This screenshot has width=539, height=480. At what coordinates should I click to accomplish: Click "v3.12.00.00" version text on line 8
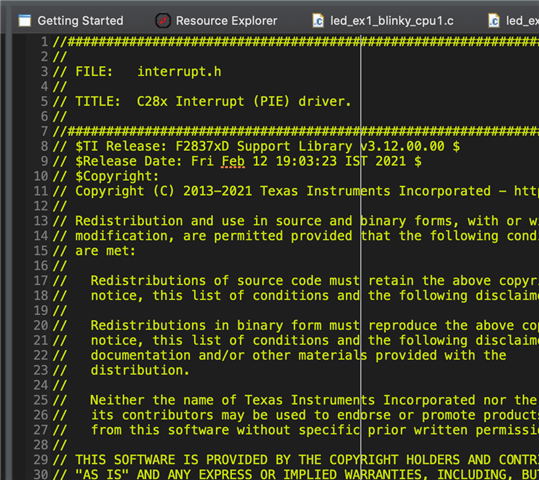(x=402, y=146)
